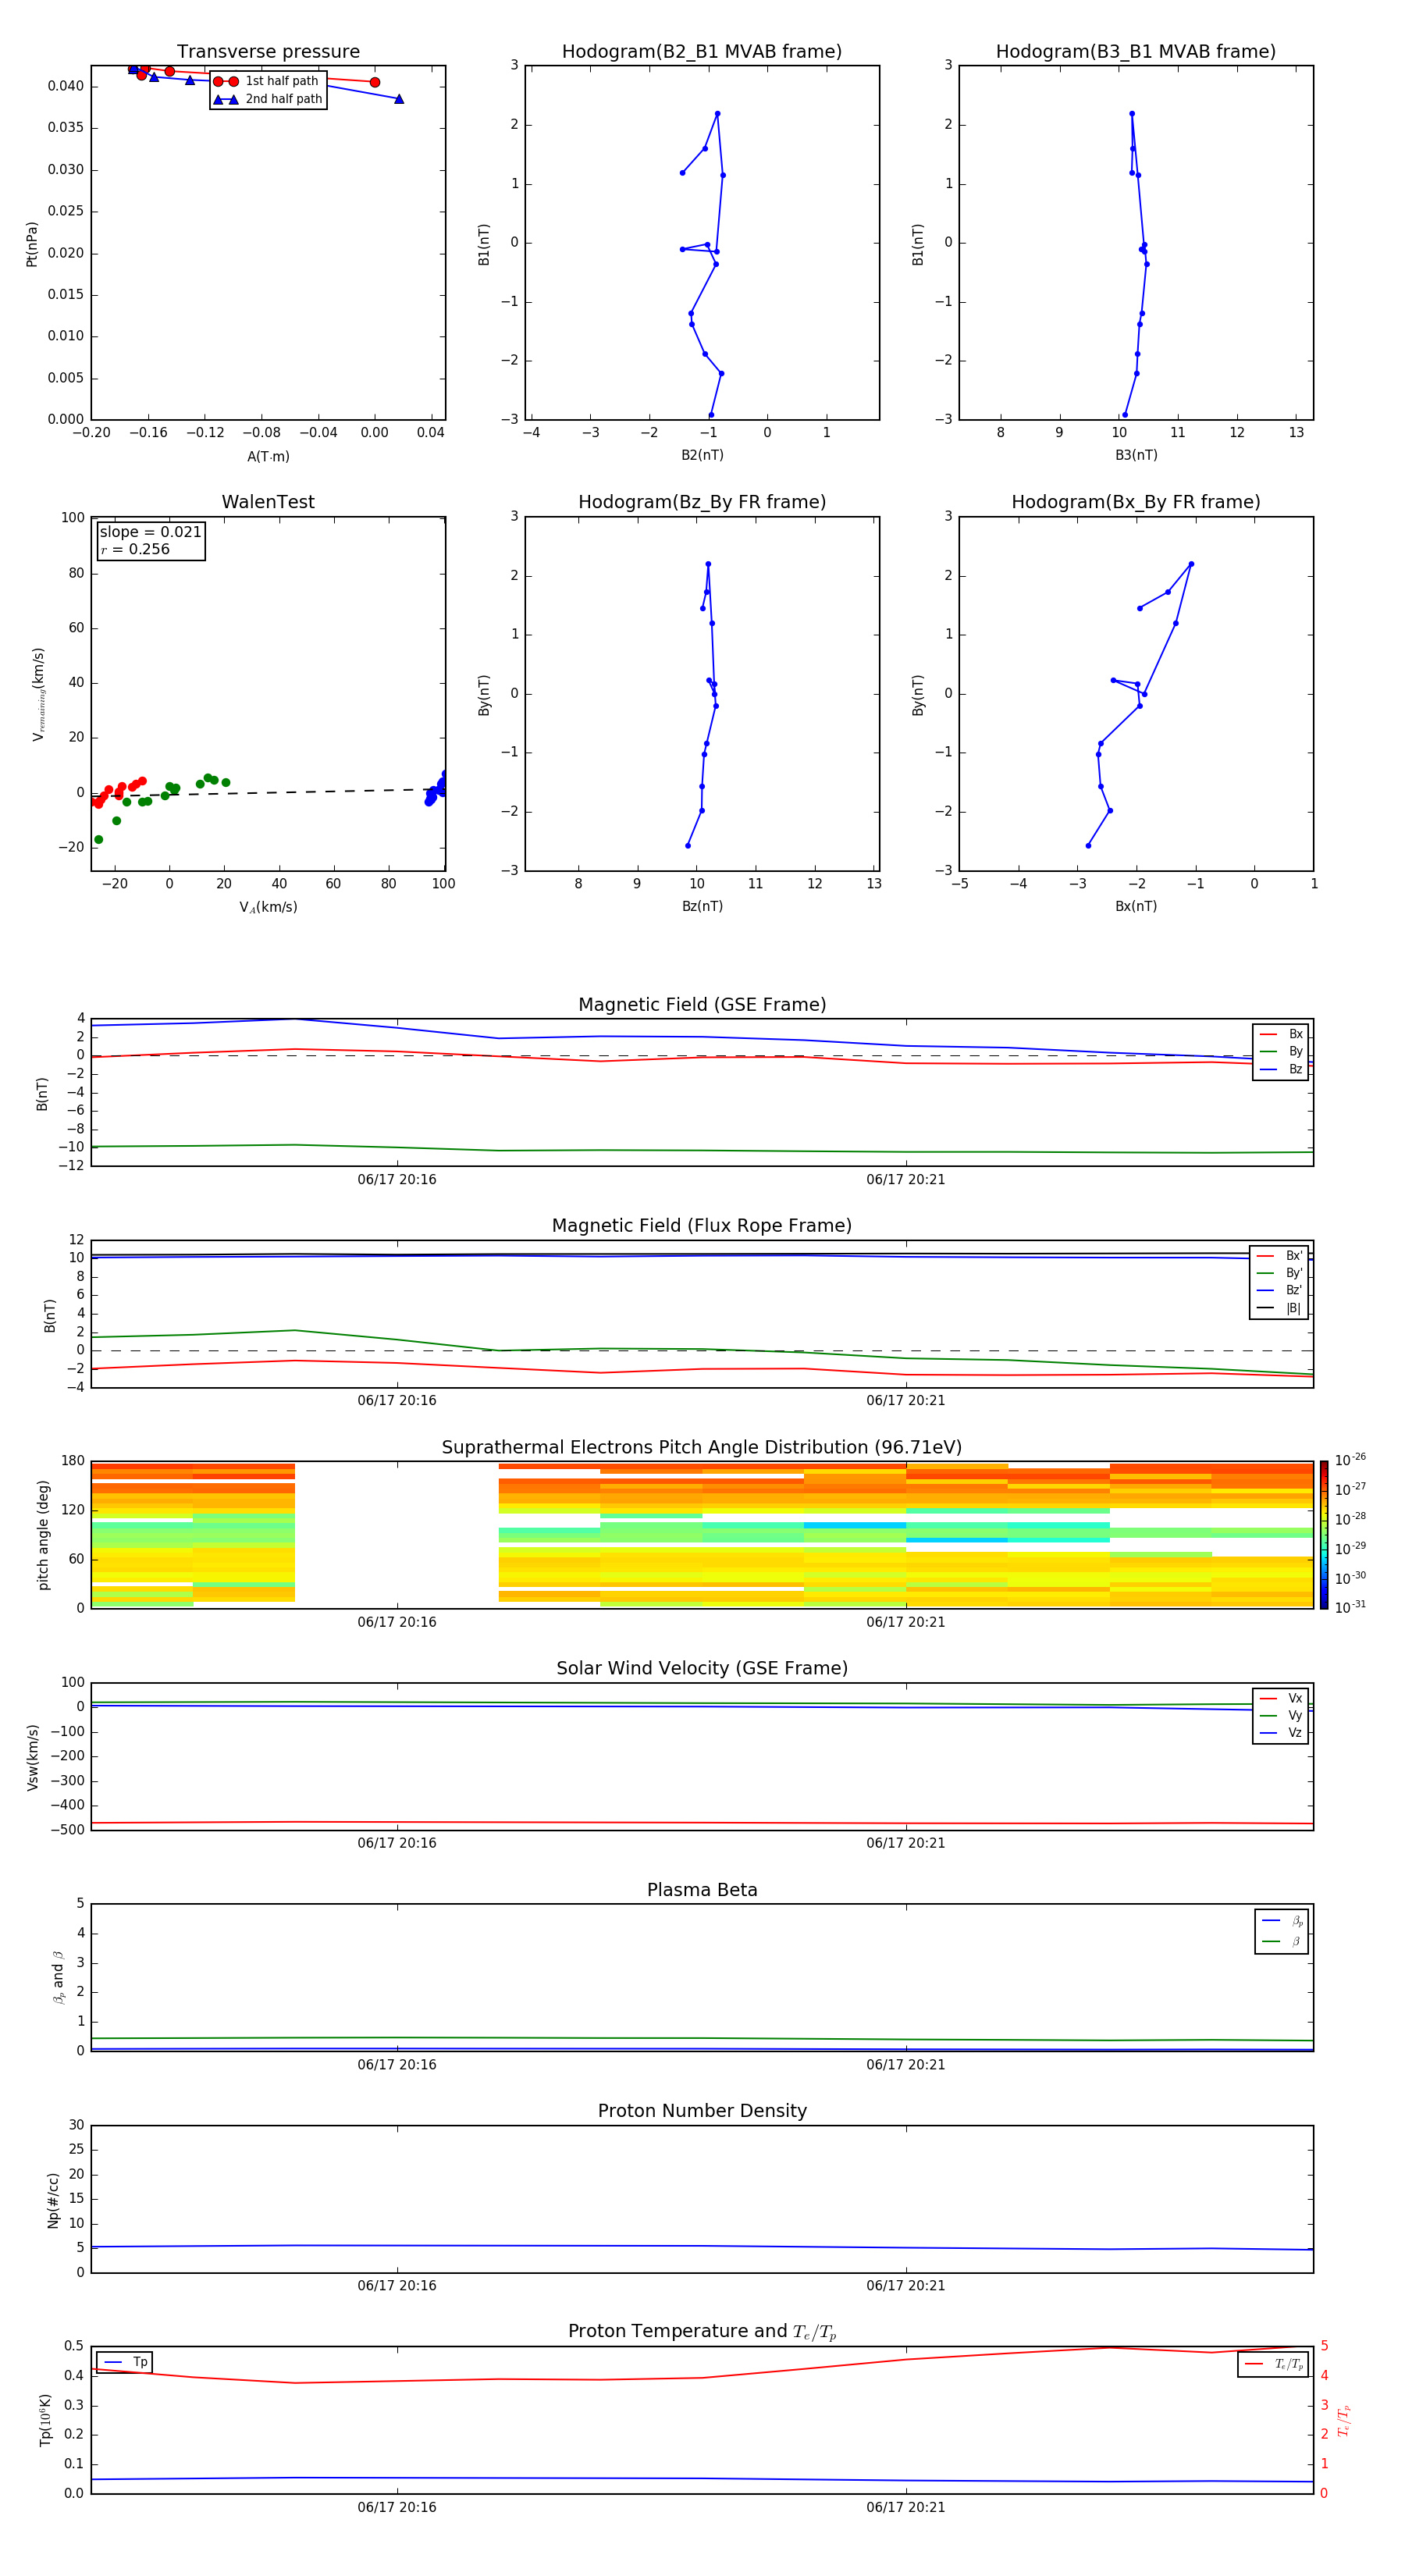The image size is (1405, 2576).
Task: Click the 'WalenTest' plot title
Action: pos(268,502)
